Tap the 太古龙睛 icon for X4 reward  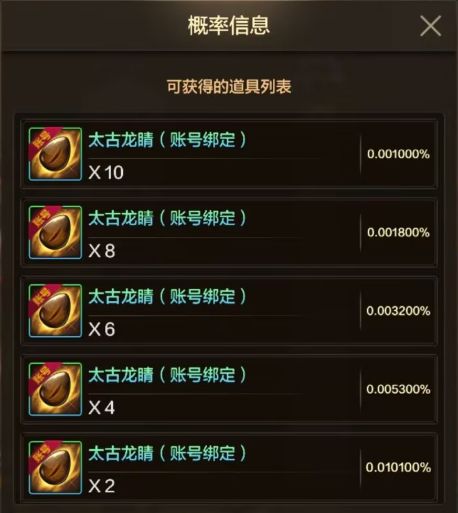[x=55, y=389]
